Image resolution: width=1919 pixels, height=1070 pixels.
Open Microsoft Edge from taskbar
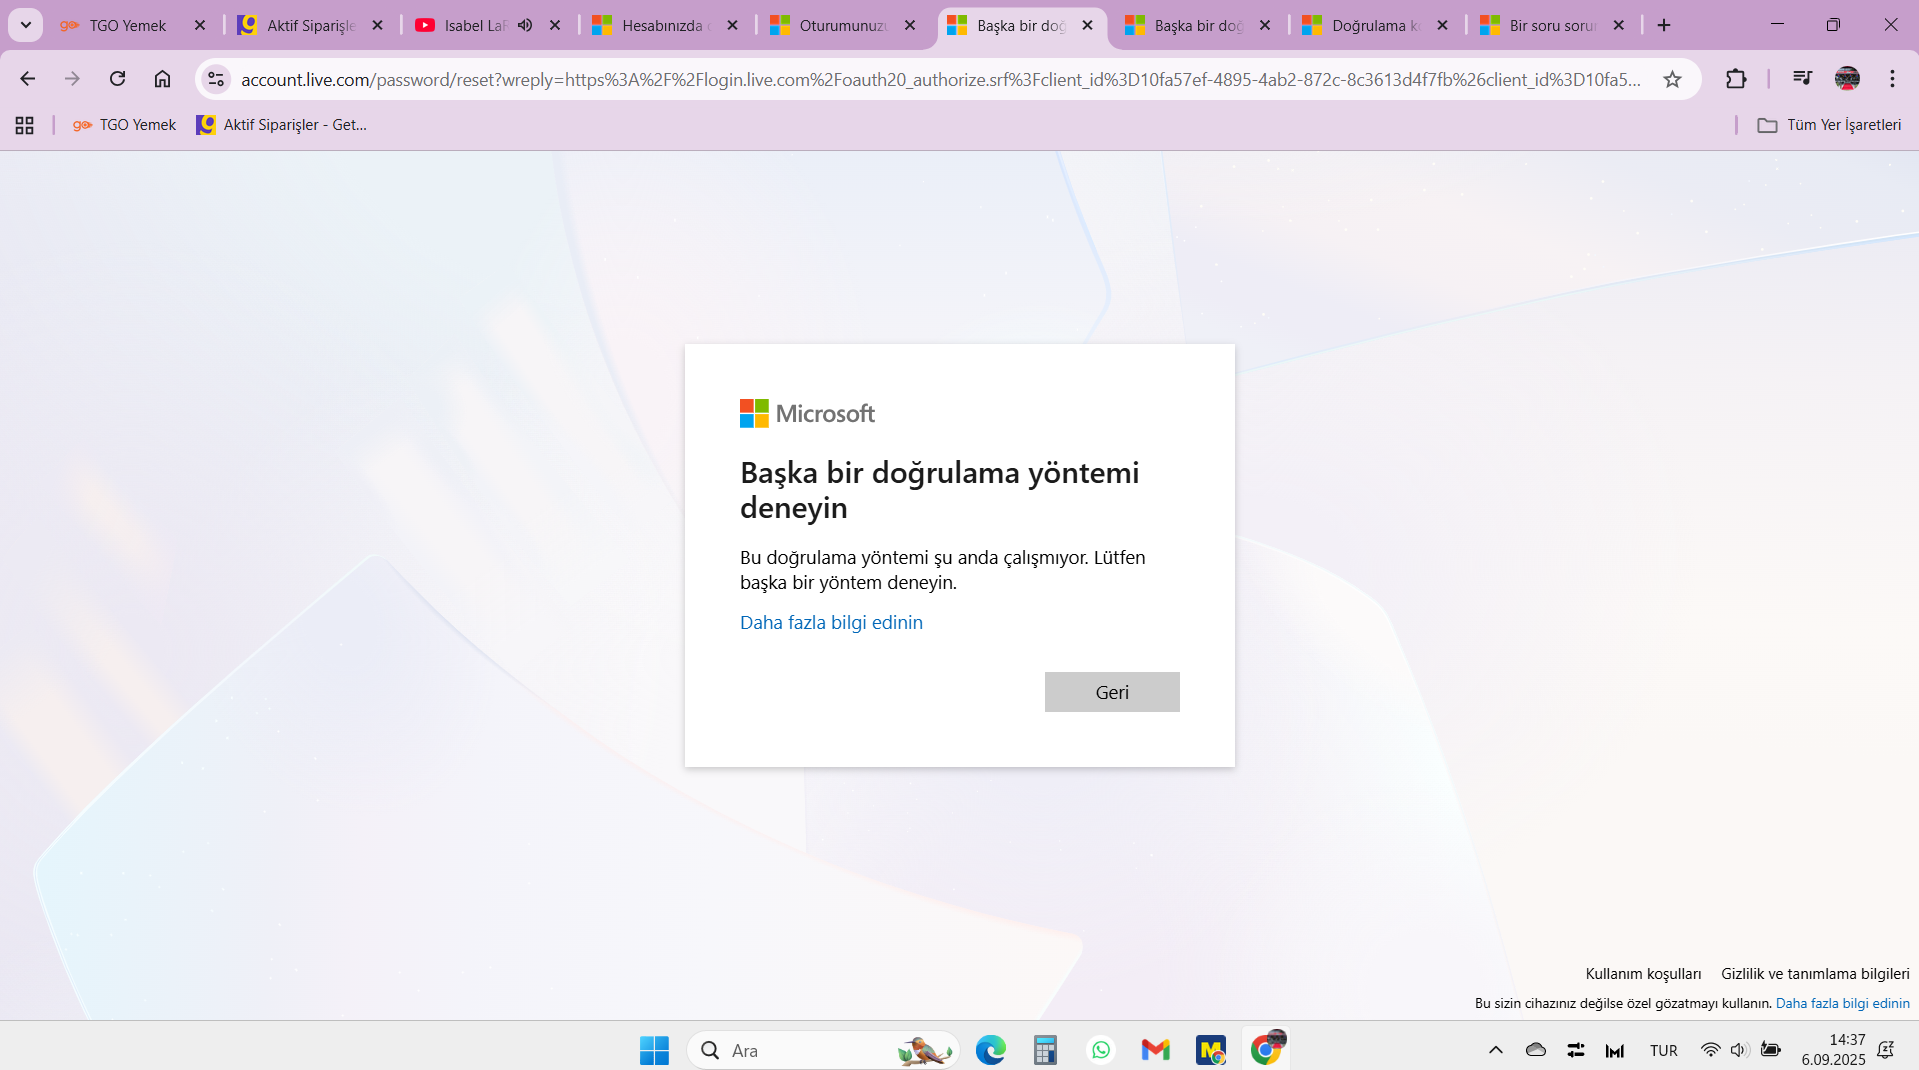tap(990, 1050)
